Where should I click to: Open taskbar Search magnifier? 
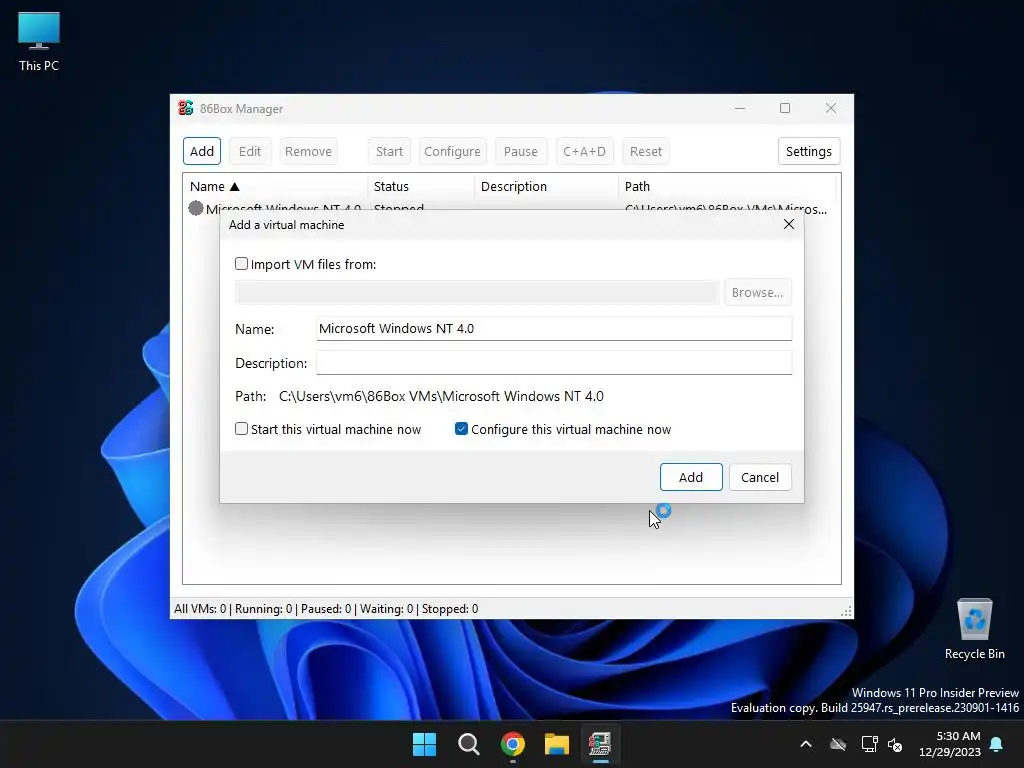(468, 744)
